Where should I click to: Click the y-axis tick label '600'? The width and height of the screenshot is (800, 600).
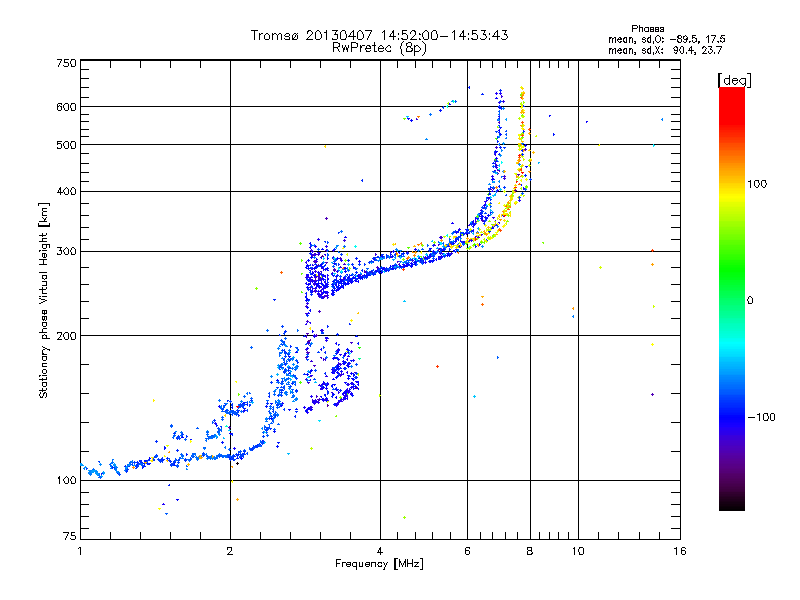point(66,107)
